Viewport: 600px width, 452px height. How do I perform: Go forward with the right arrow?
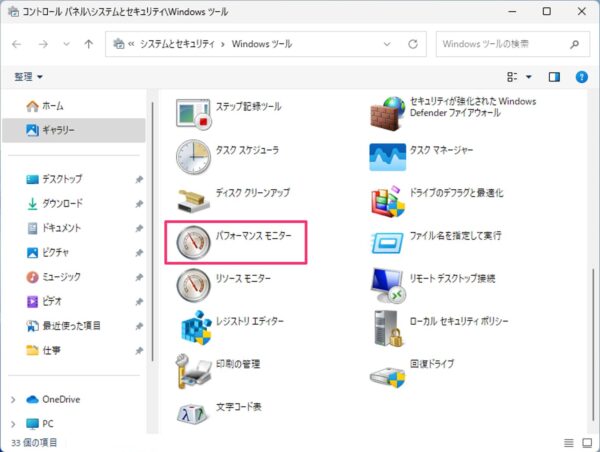click(x=43, y=44)
